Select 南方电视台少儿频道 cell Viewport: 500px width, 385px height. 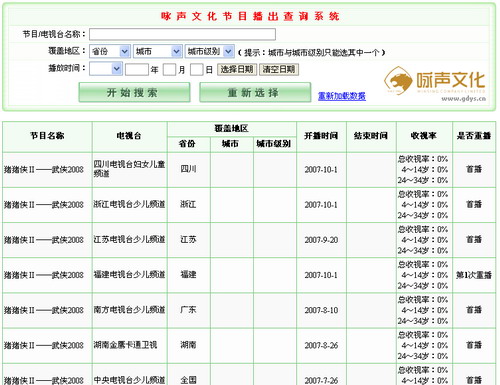pos(129,310)
